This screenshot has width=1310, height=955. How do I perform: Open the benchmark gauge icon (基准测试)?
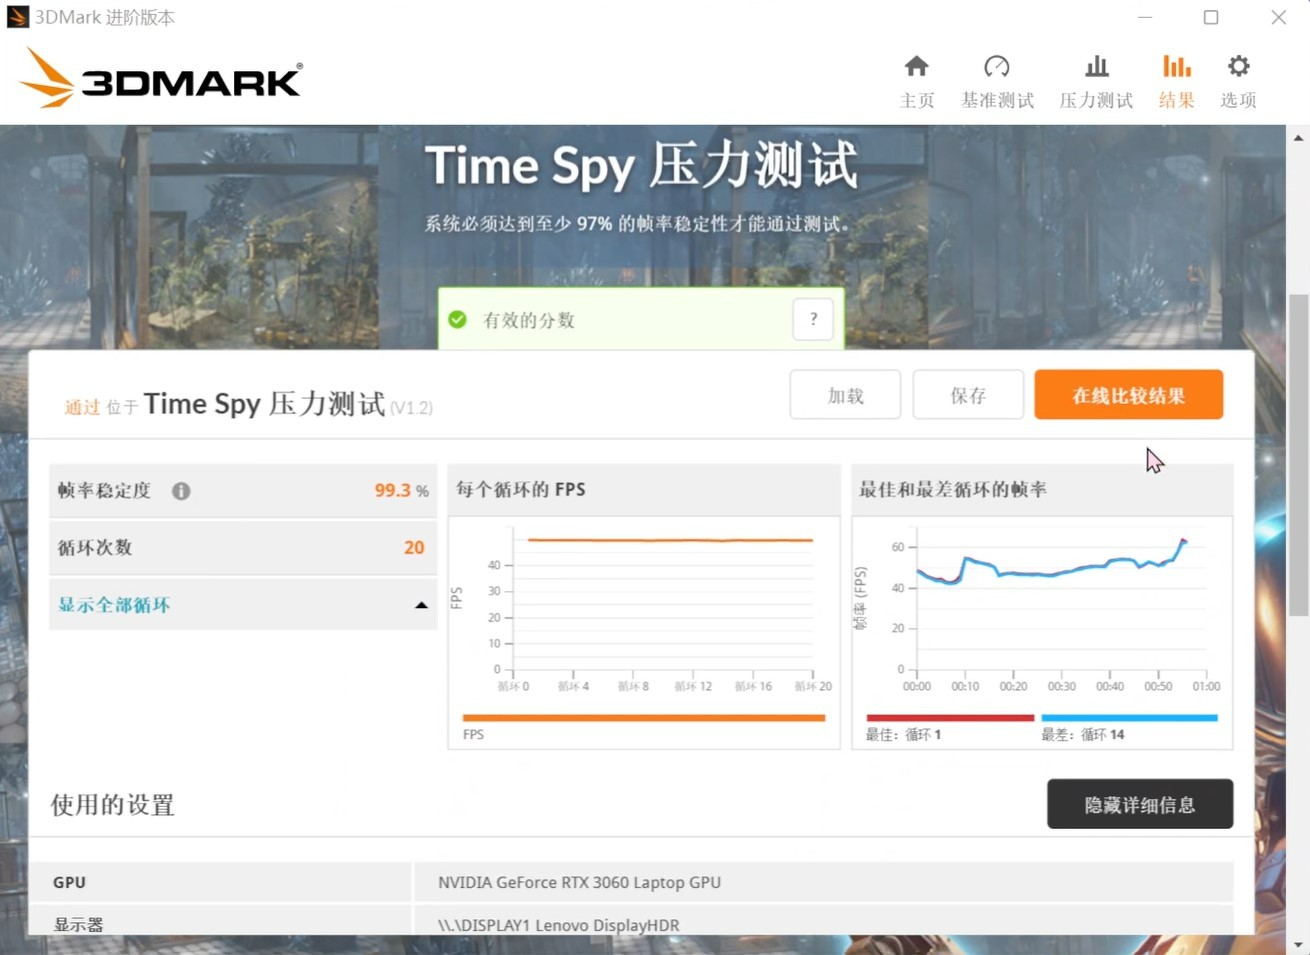pos(997,67)
